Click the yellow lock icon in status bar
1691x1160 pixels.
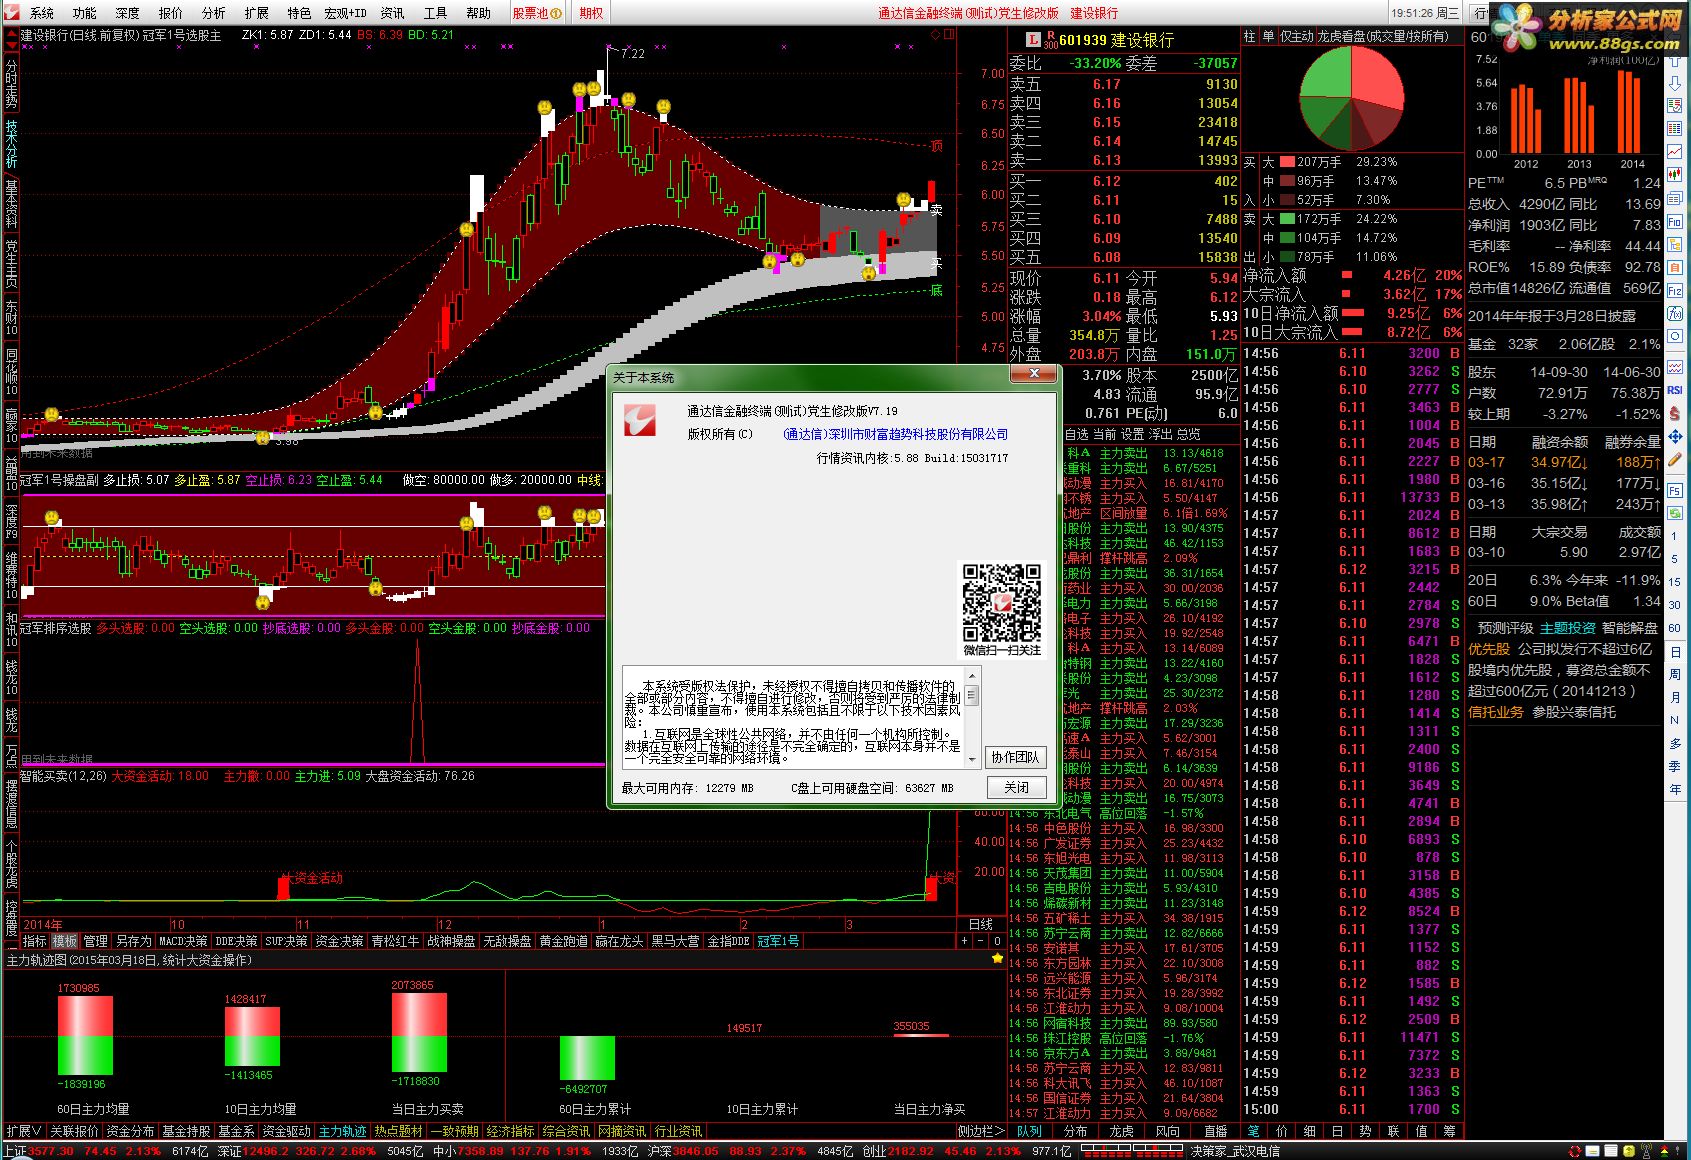1629,1151
